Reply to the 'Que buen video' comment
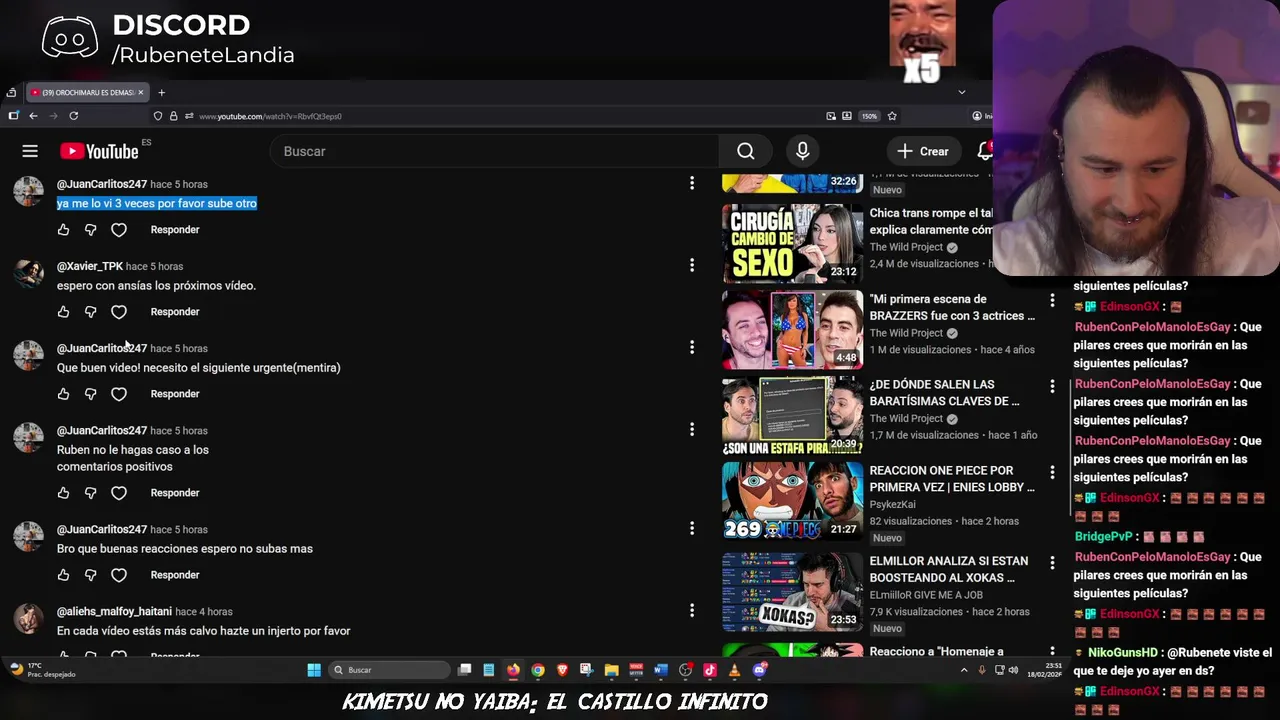The height and width of the screenshot is (720, 1280). (x=175, y=394)
